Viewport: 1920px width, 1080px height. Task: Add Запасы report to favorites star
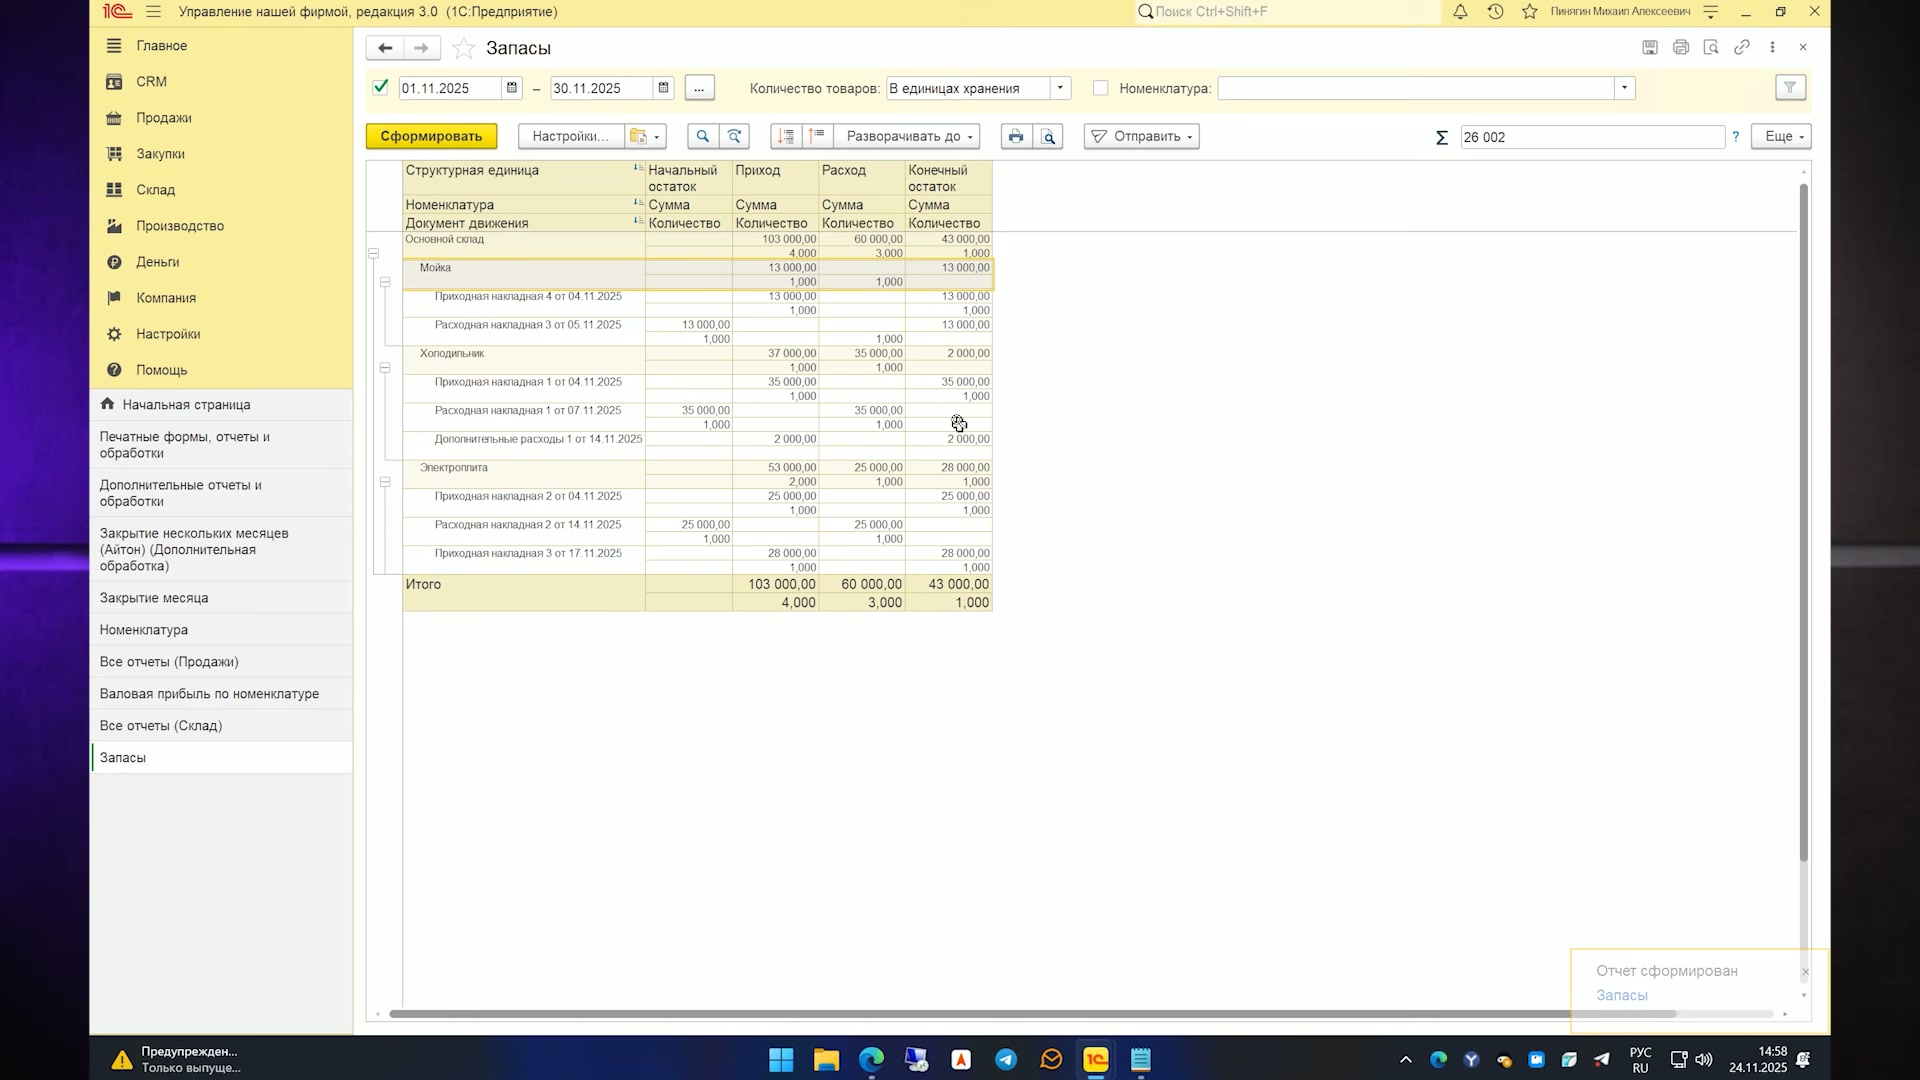[463, 48]
